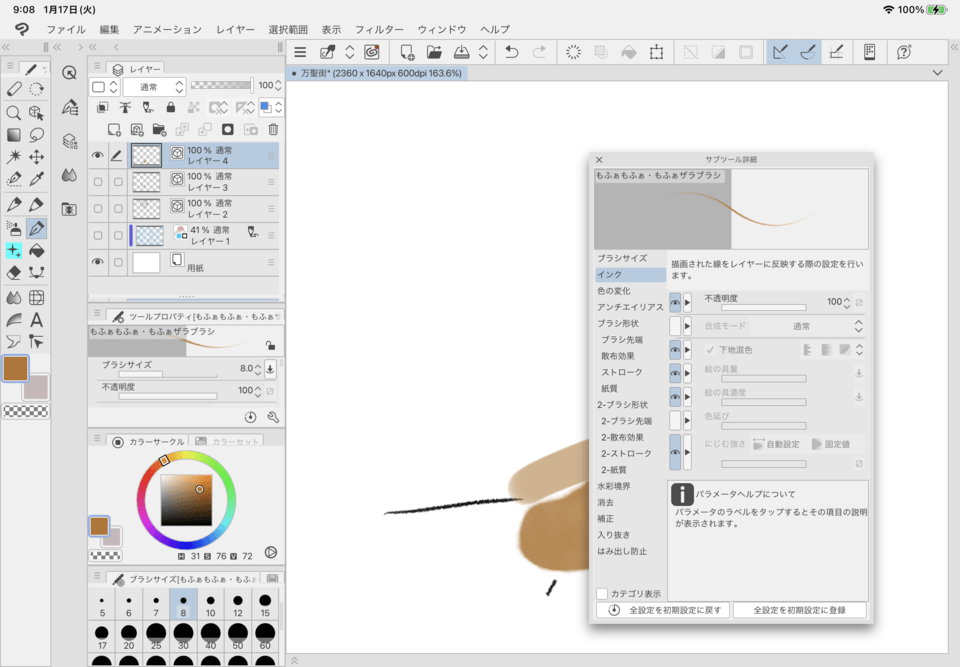
Task: Adjust ブラシサイズ 8.0 stepper arrows
Action: (x=258, y=369)
